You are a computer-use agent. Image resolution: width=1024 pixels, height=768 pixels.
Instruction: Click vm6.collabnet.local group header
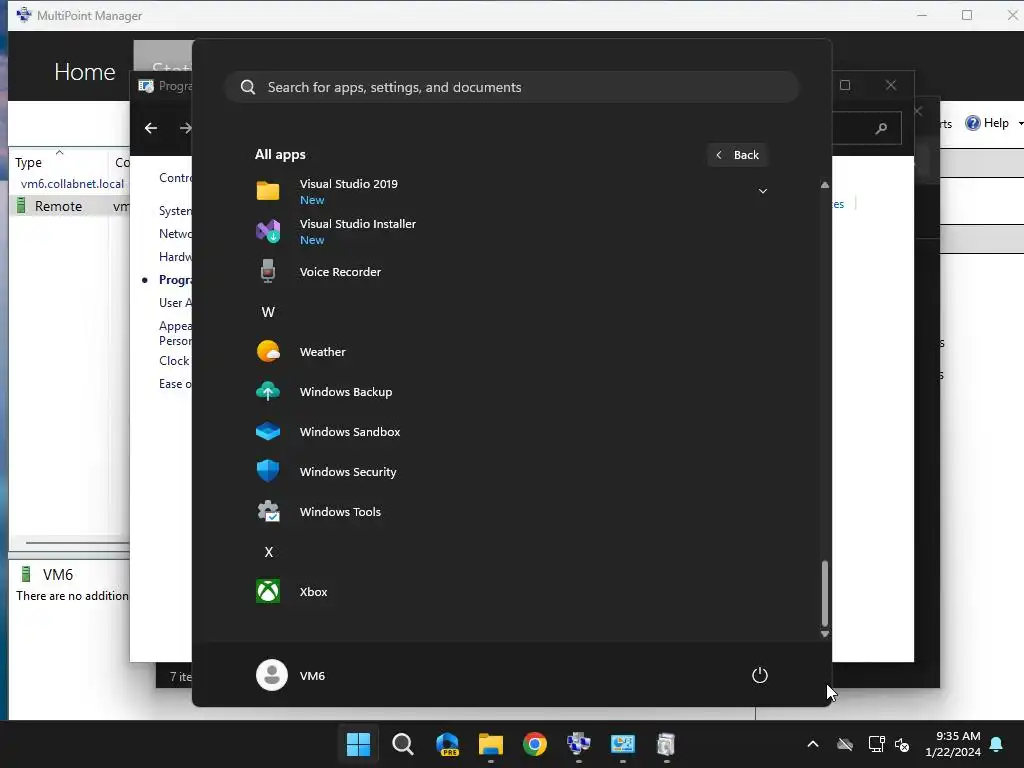72,184
